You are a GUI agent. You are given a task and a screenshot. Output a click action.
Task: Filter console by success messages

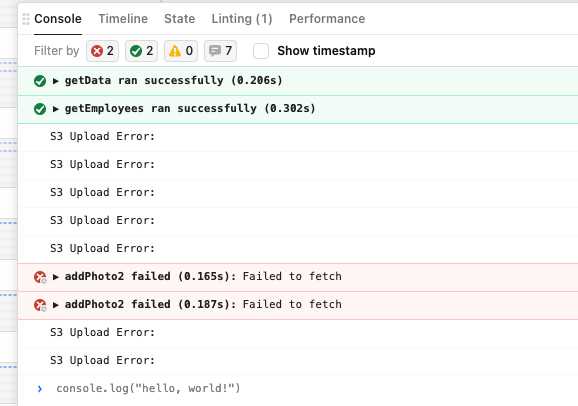(142, 51)
